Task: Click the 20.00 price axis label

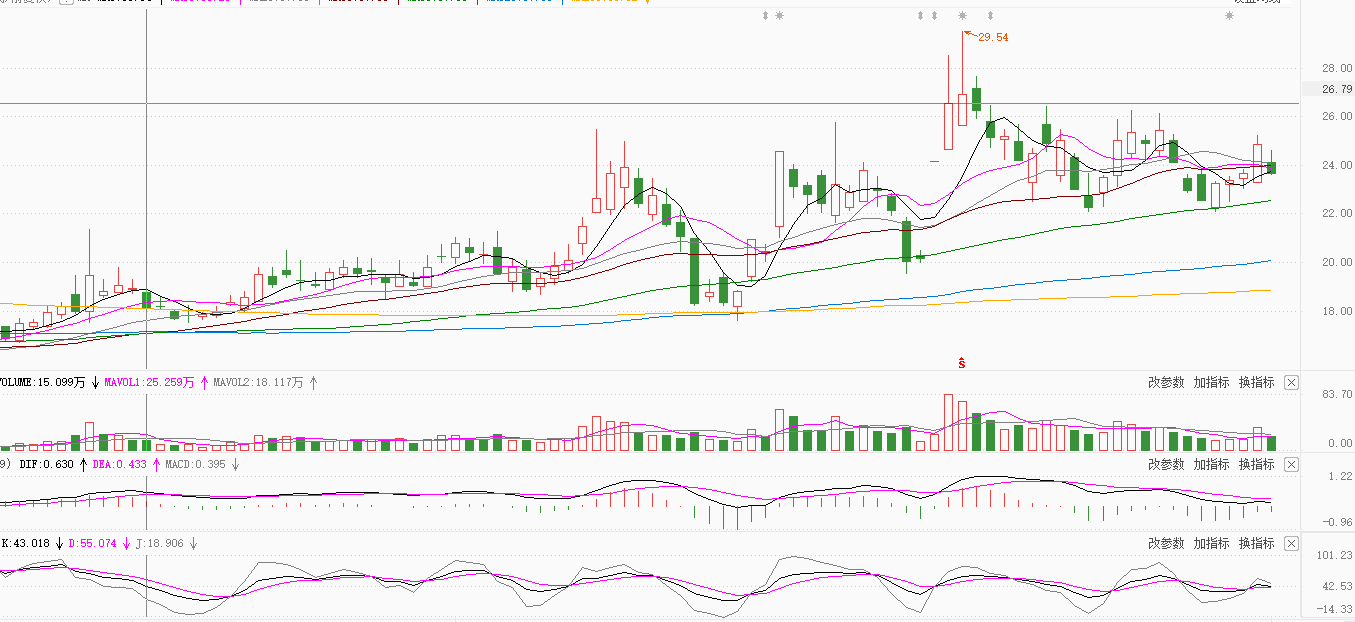Action: (x=1337, y=262)
